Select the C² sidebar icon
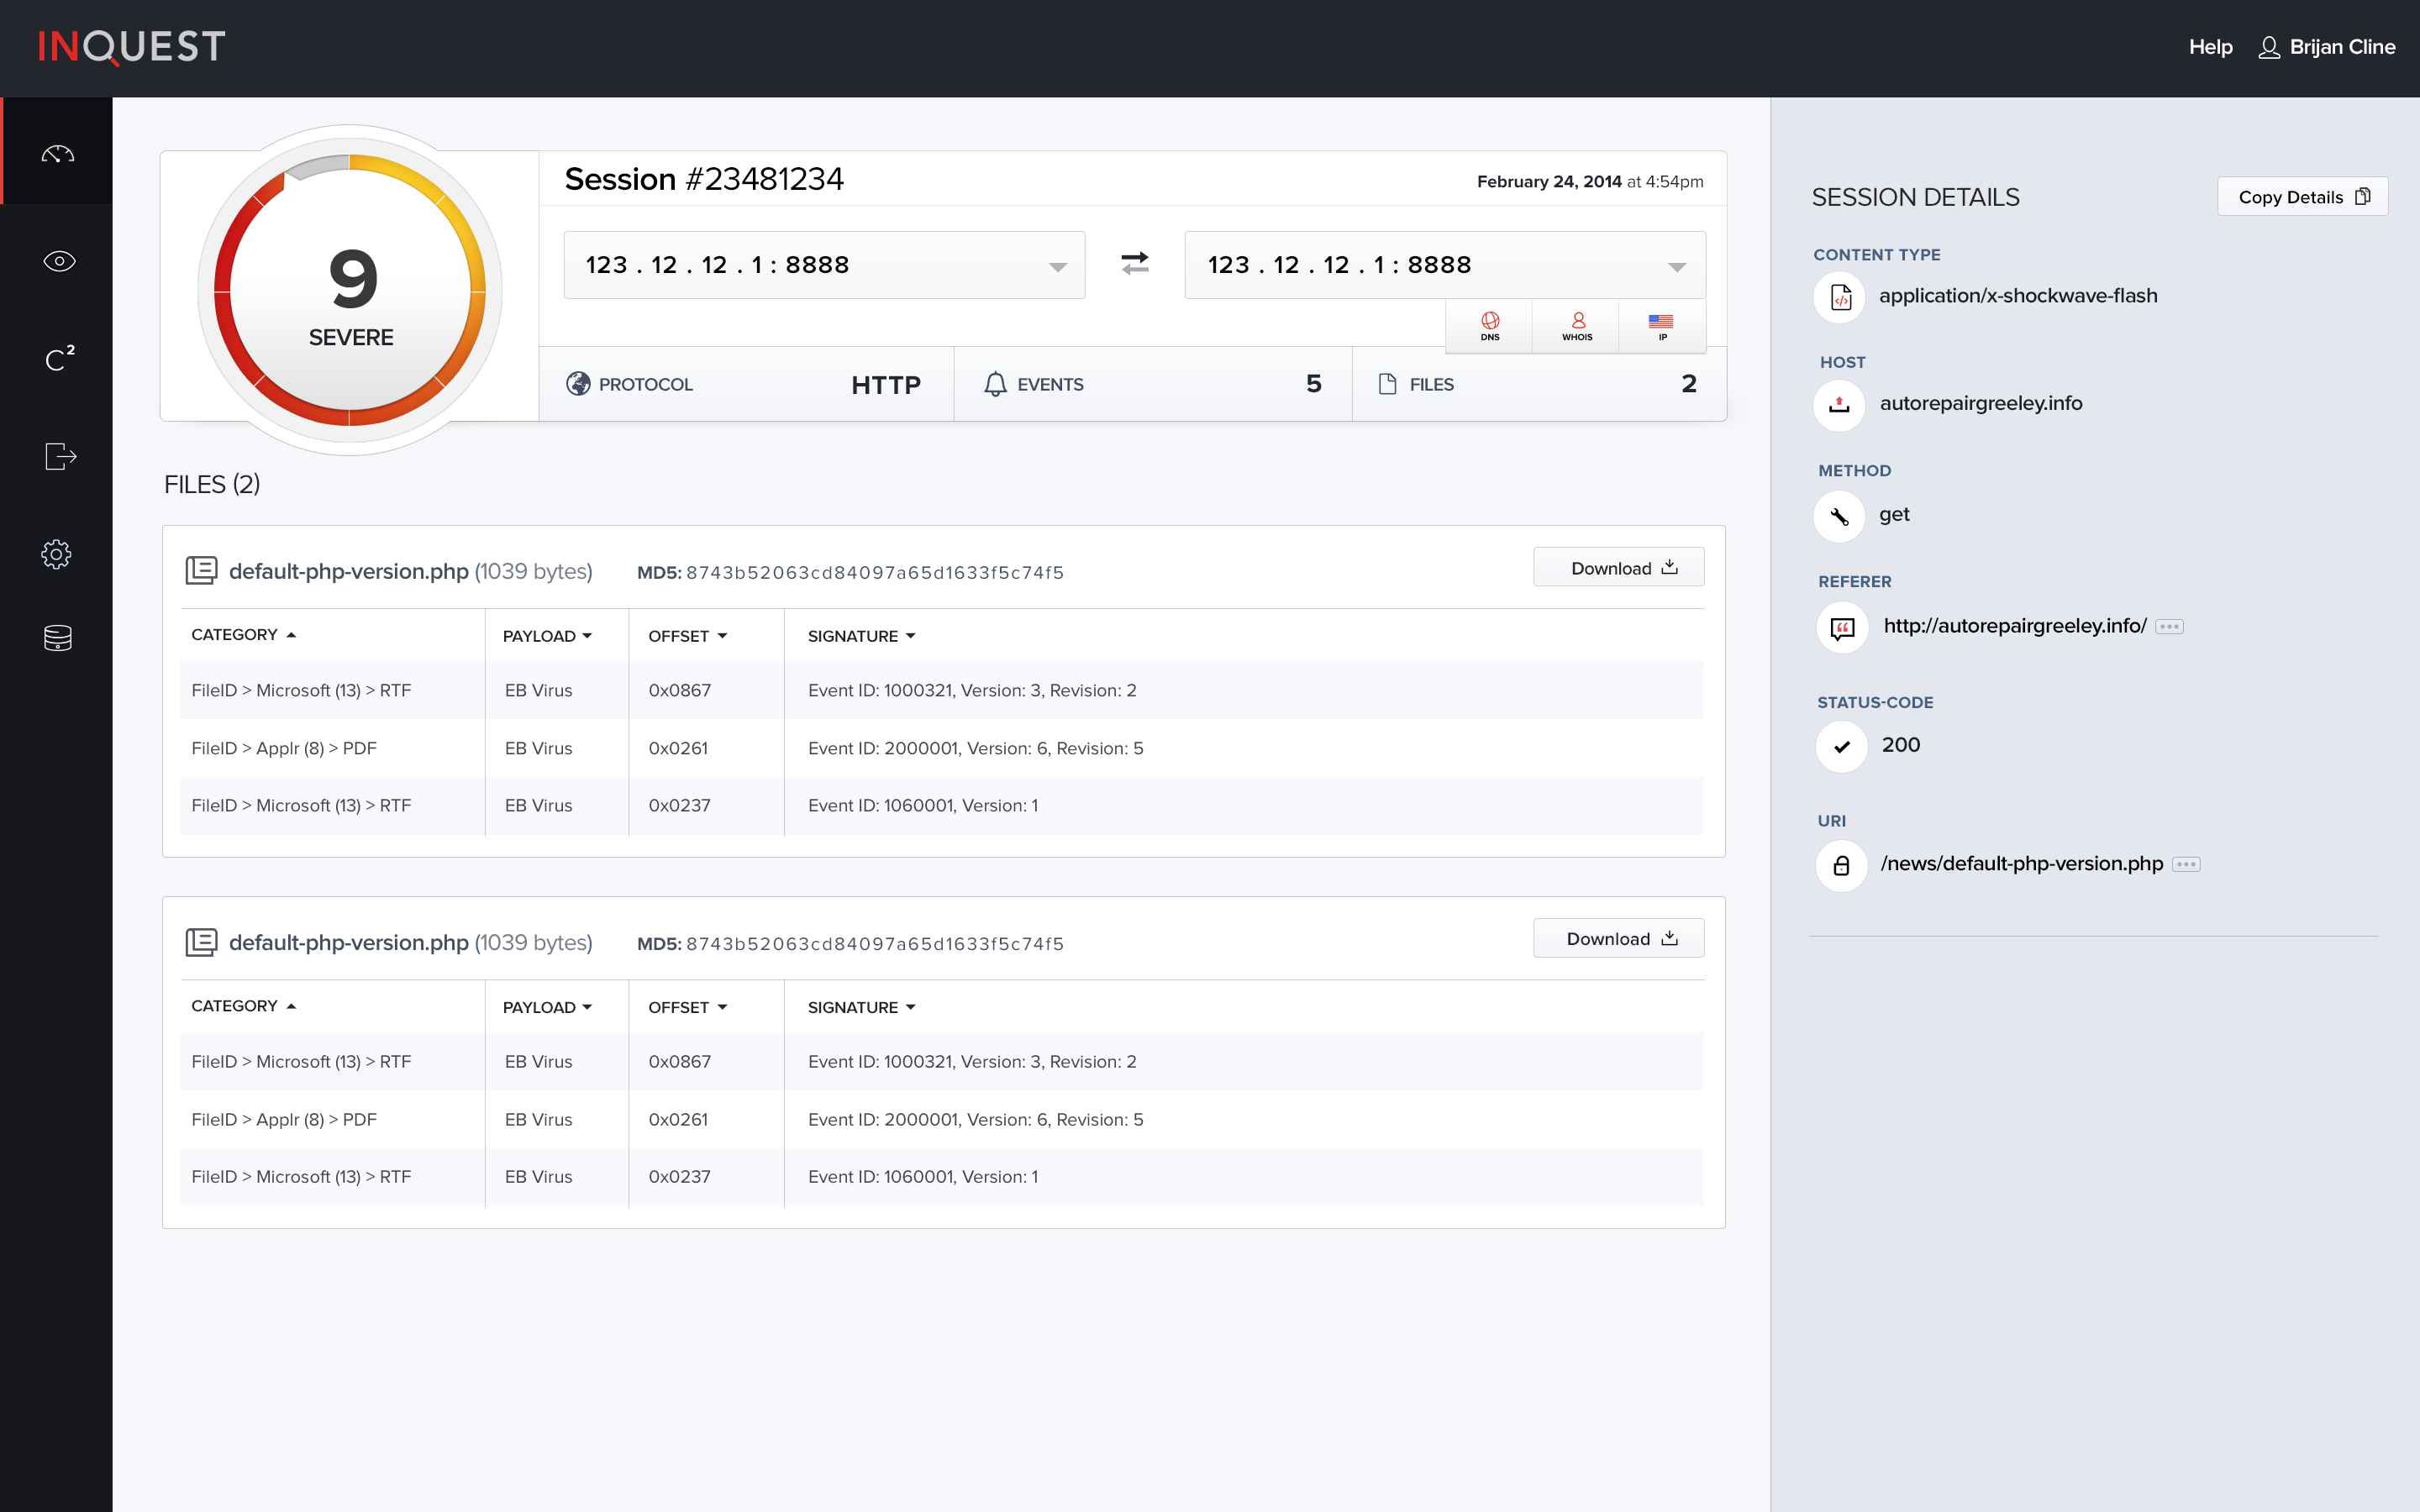The height and width of the screenshot is (1512, 2420). point(57,358)
